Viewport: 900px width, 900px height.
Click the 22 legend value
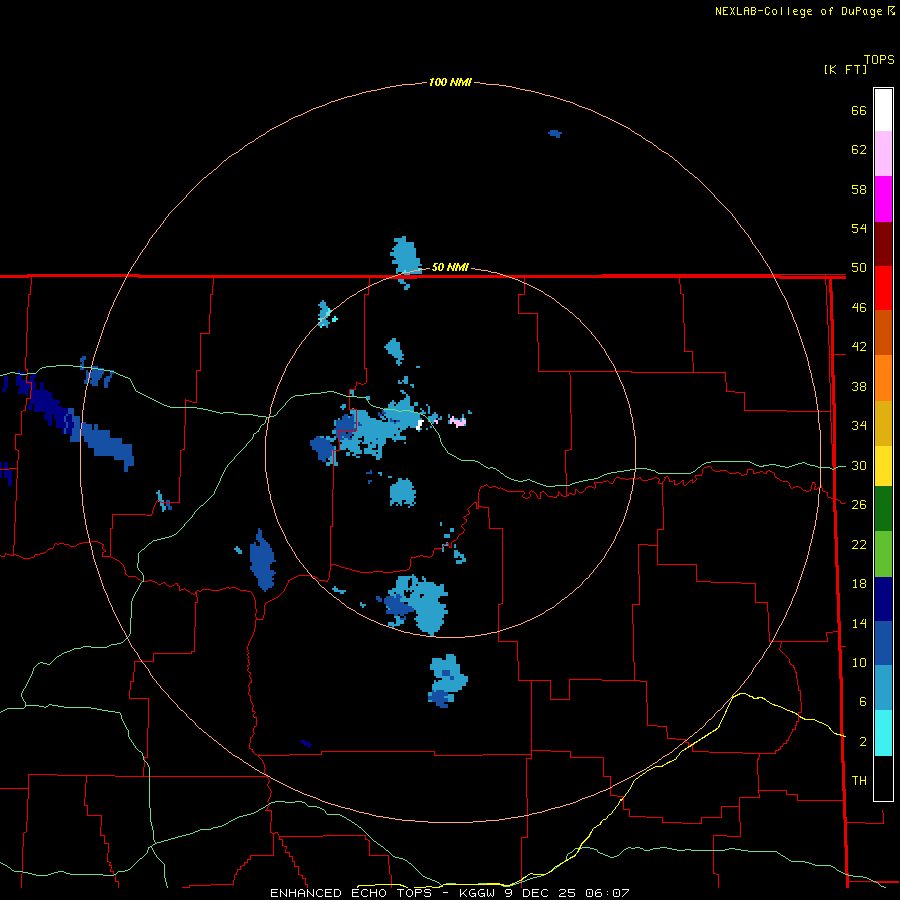click(x=859, y=544)
